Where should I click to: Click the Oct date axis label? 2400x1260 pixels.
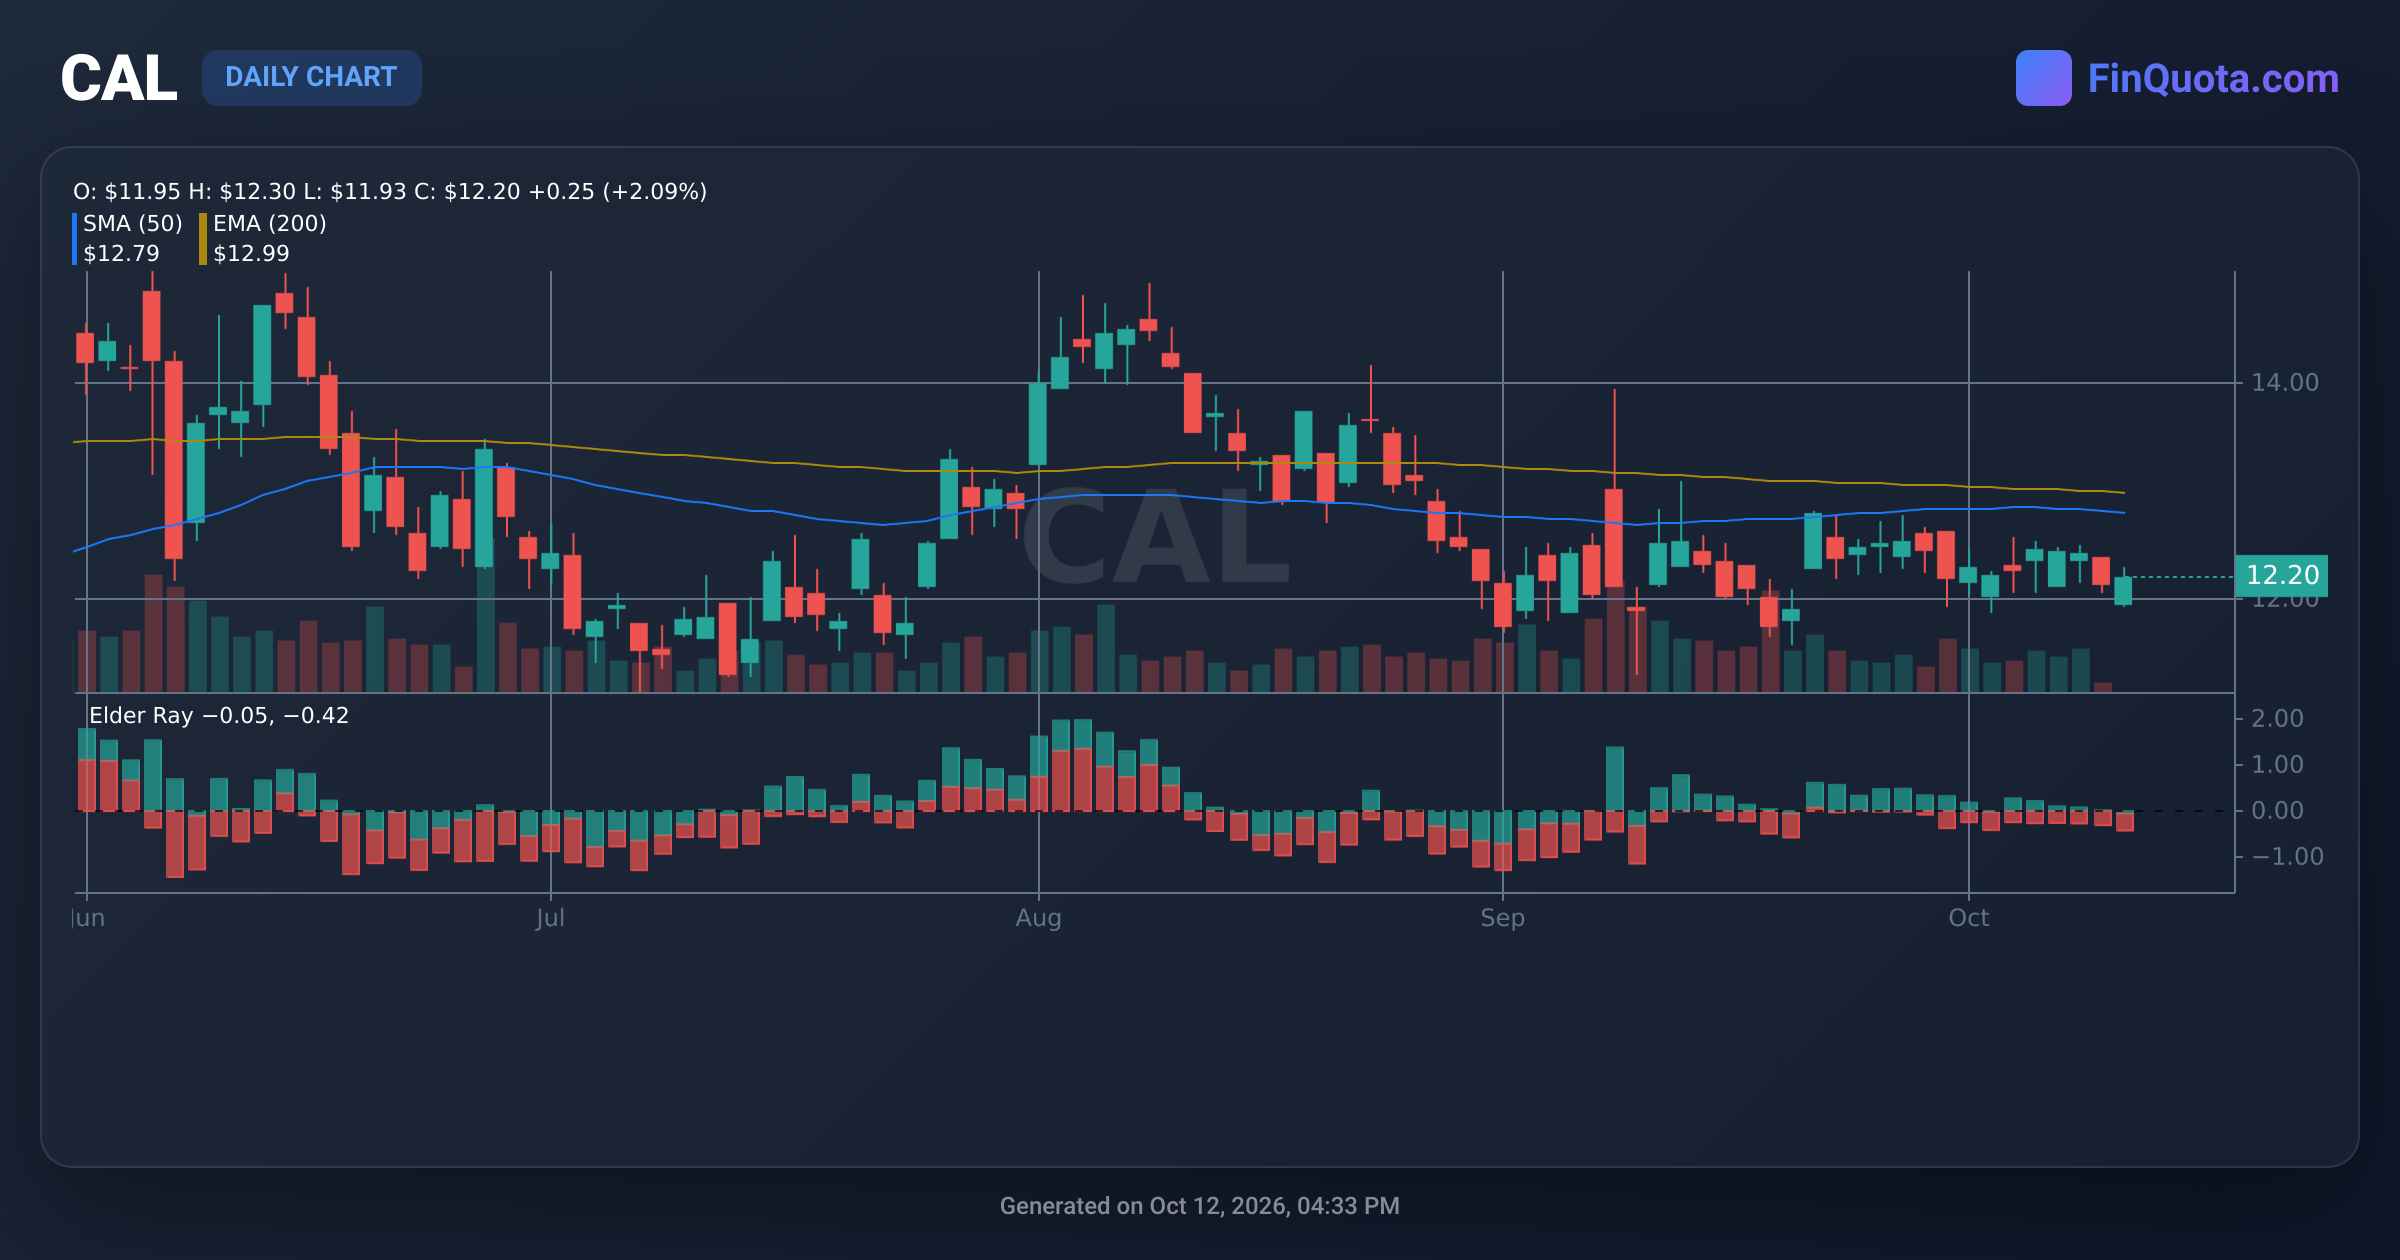click(1968, 918)
